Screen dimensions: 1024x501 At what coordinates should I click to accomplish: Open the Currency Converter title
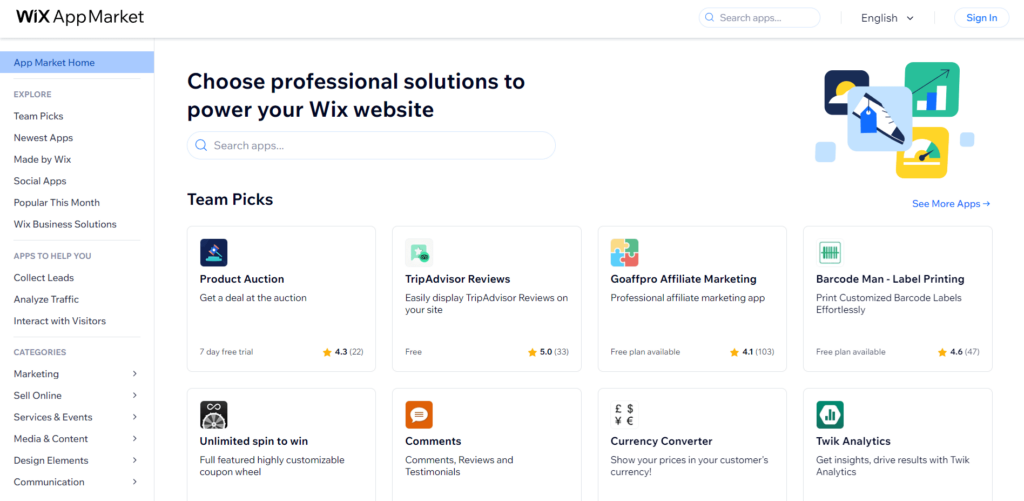coord(662,441)
